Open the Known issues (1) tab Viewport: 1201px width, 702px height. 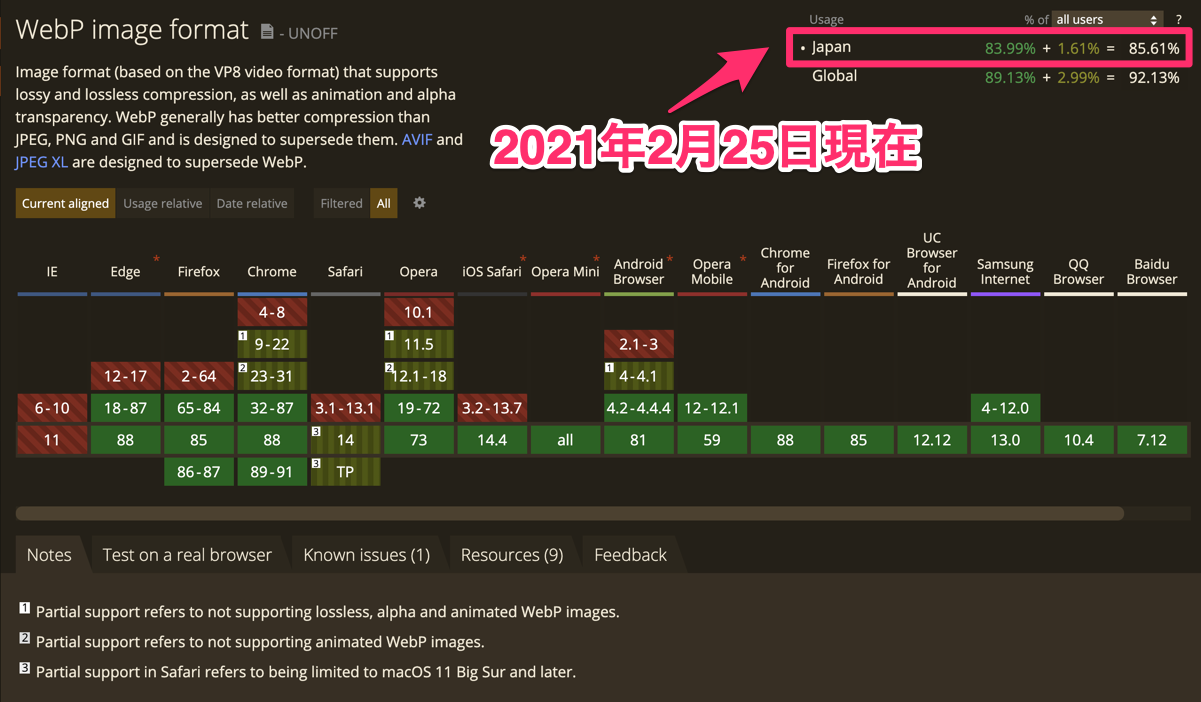pos(366,555)
